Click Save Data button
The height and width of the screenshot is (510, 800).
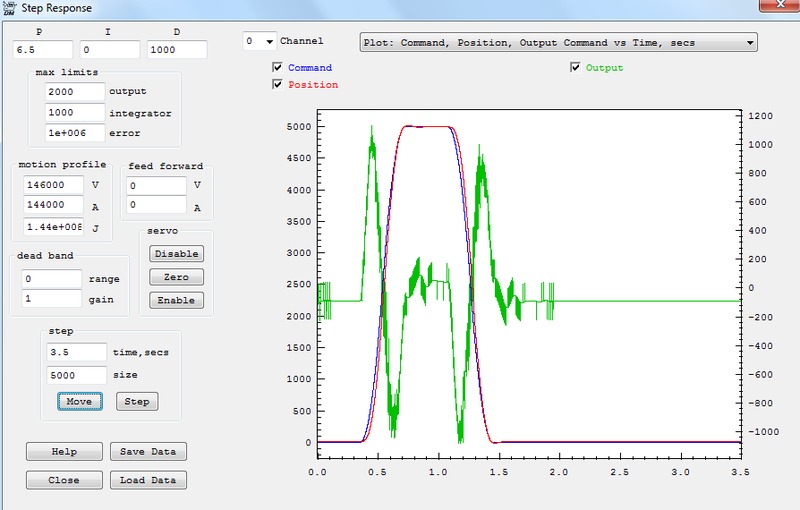pyautogui.click(x=147, y=452)
